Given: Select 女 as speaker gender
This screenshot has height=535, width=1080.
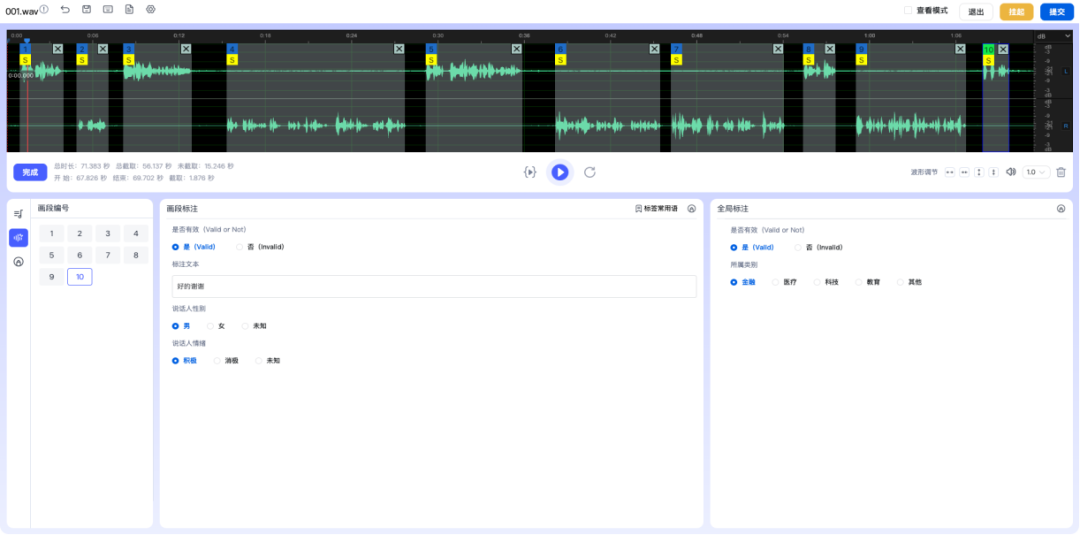Looking at the screenshot, I should pyautogui.click(x=210, y=326).
